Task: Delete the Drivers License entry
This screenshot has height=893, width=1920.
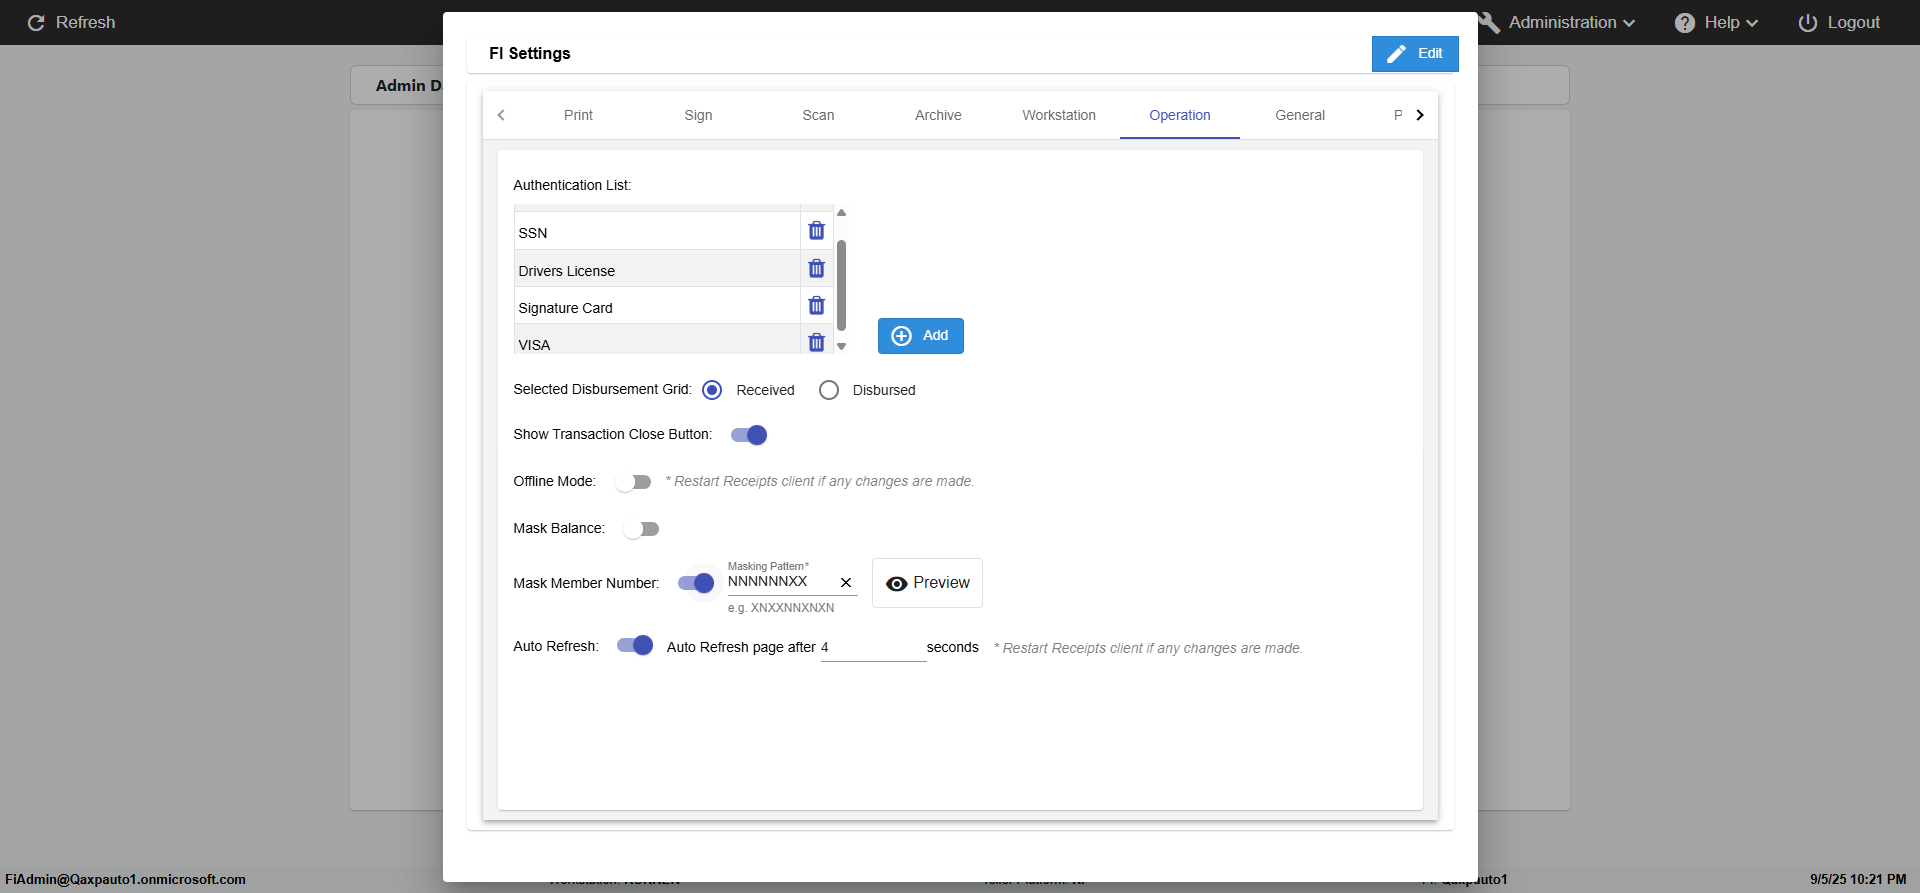Action: (816, 269)
